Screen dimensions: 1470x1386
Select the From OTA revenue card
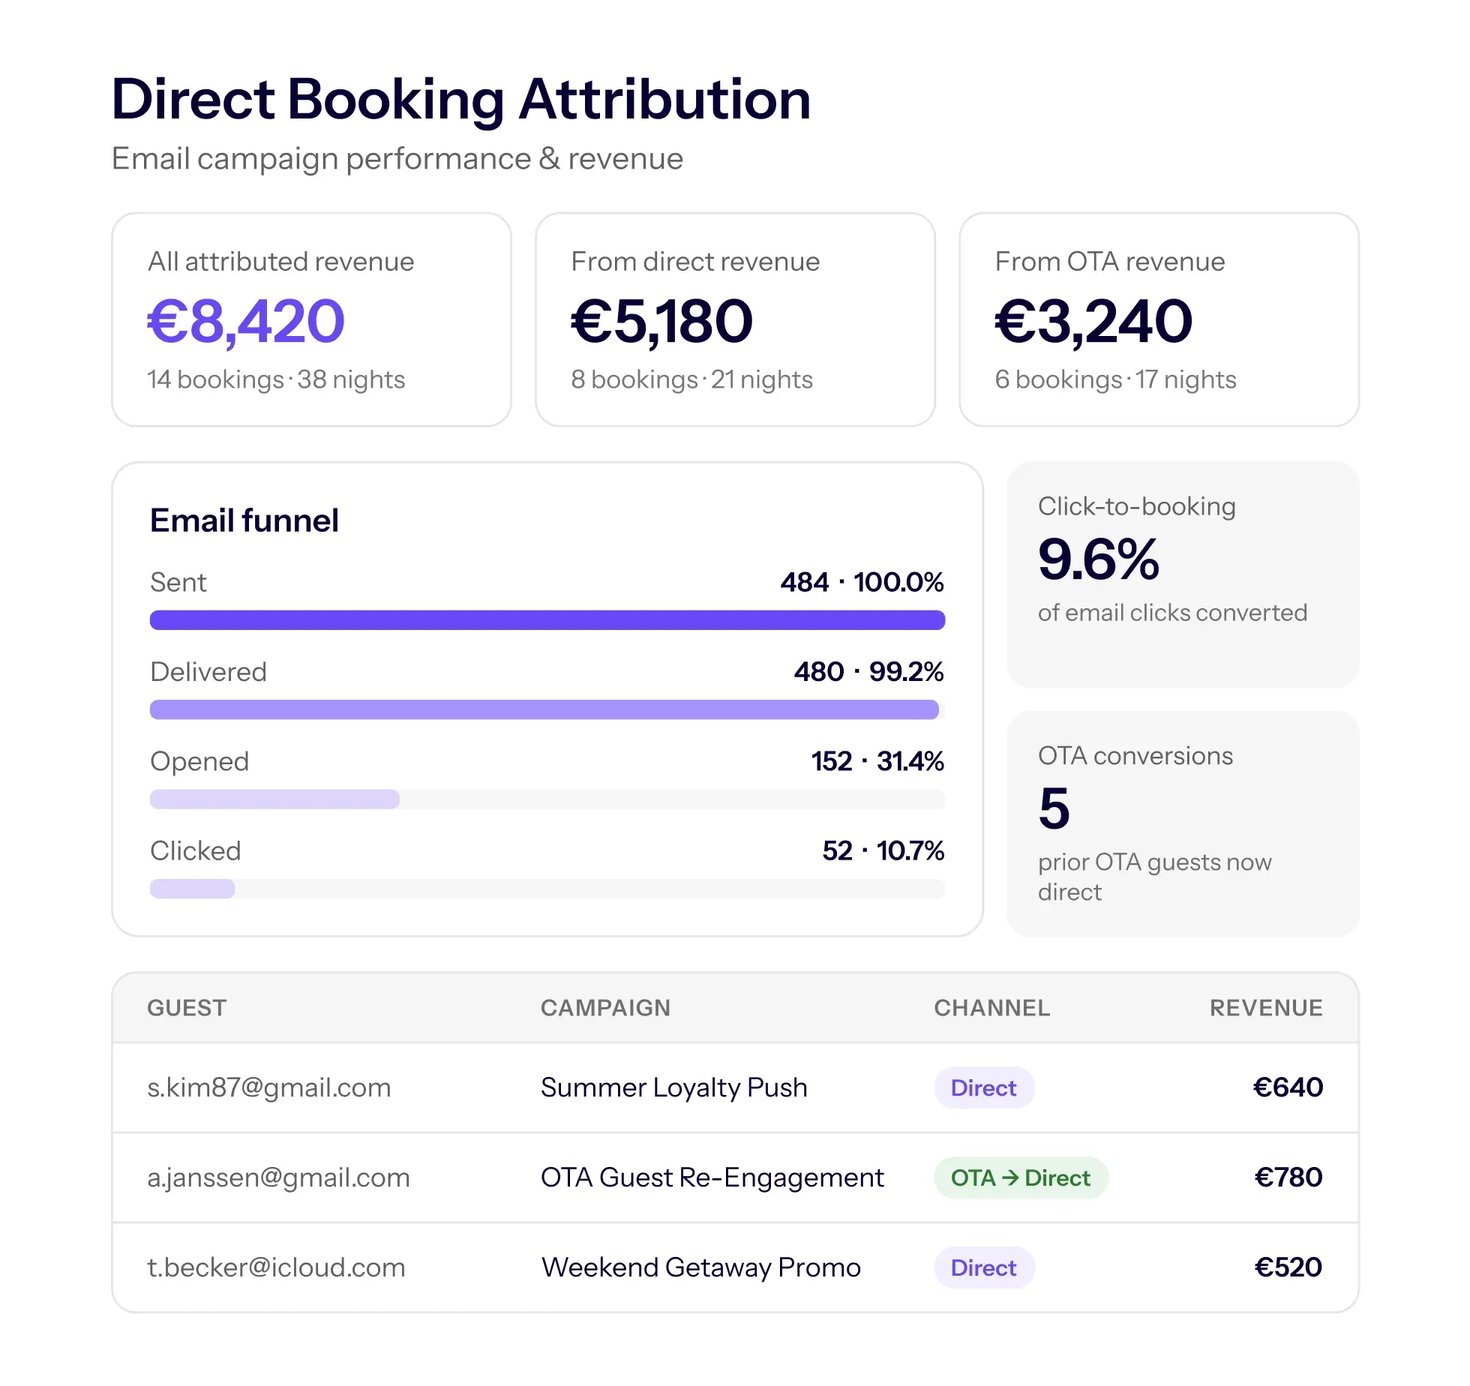point(1159,319)
